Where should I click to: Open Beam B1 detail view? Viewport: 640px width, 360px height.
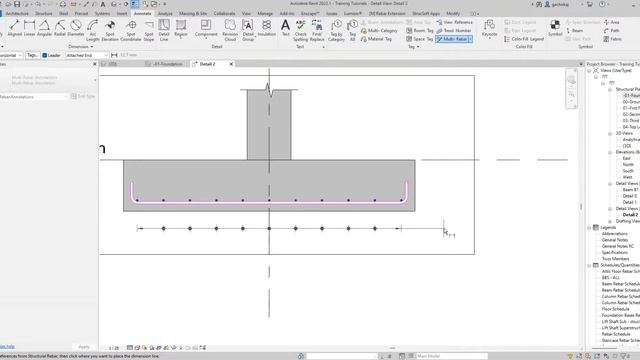(x=631, y=190)
